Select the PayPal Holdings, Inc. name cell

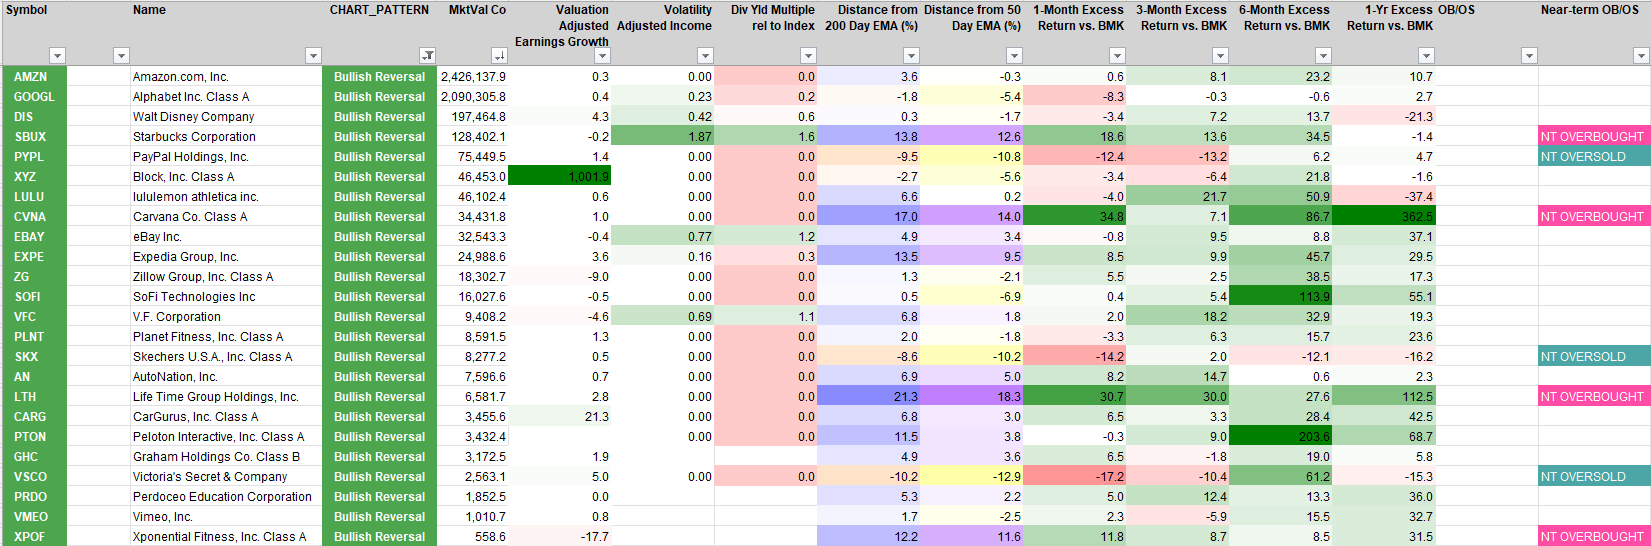coord(226,157)
